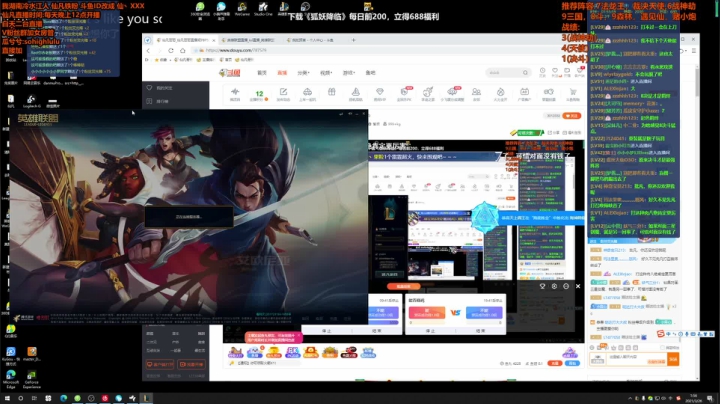Screen dimensions: 720x404
Task: Click the orange follow button near room title
Action: pos(572,116)
